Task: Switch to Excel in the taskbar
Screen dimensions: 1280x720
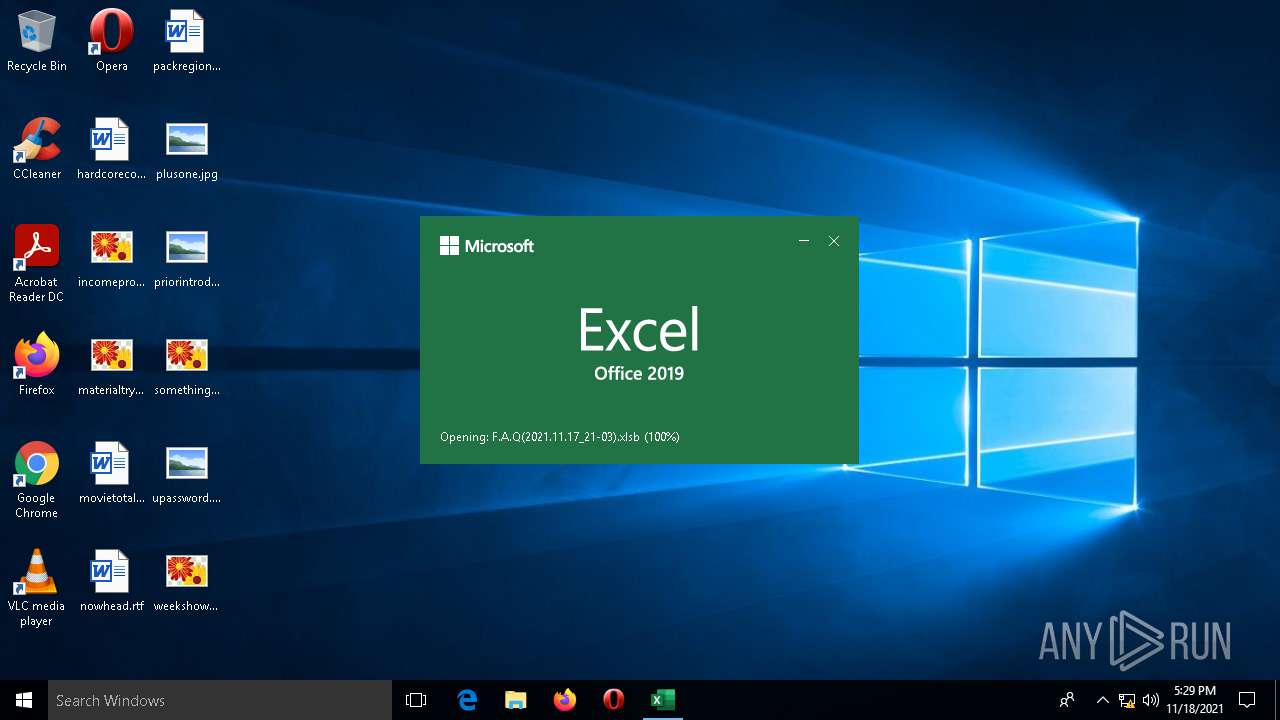Action: [x=663, y=700]
